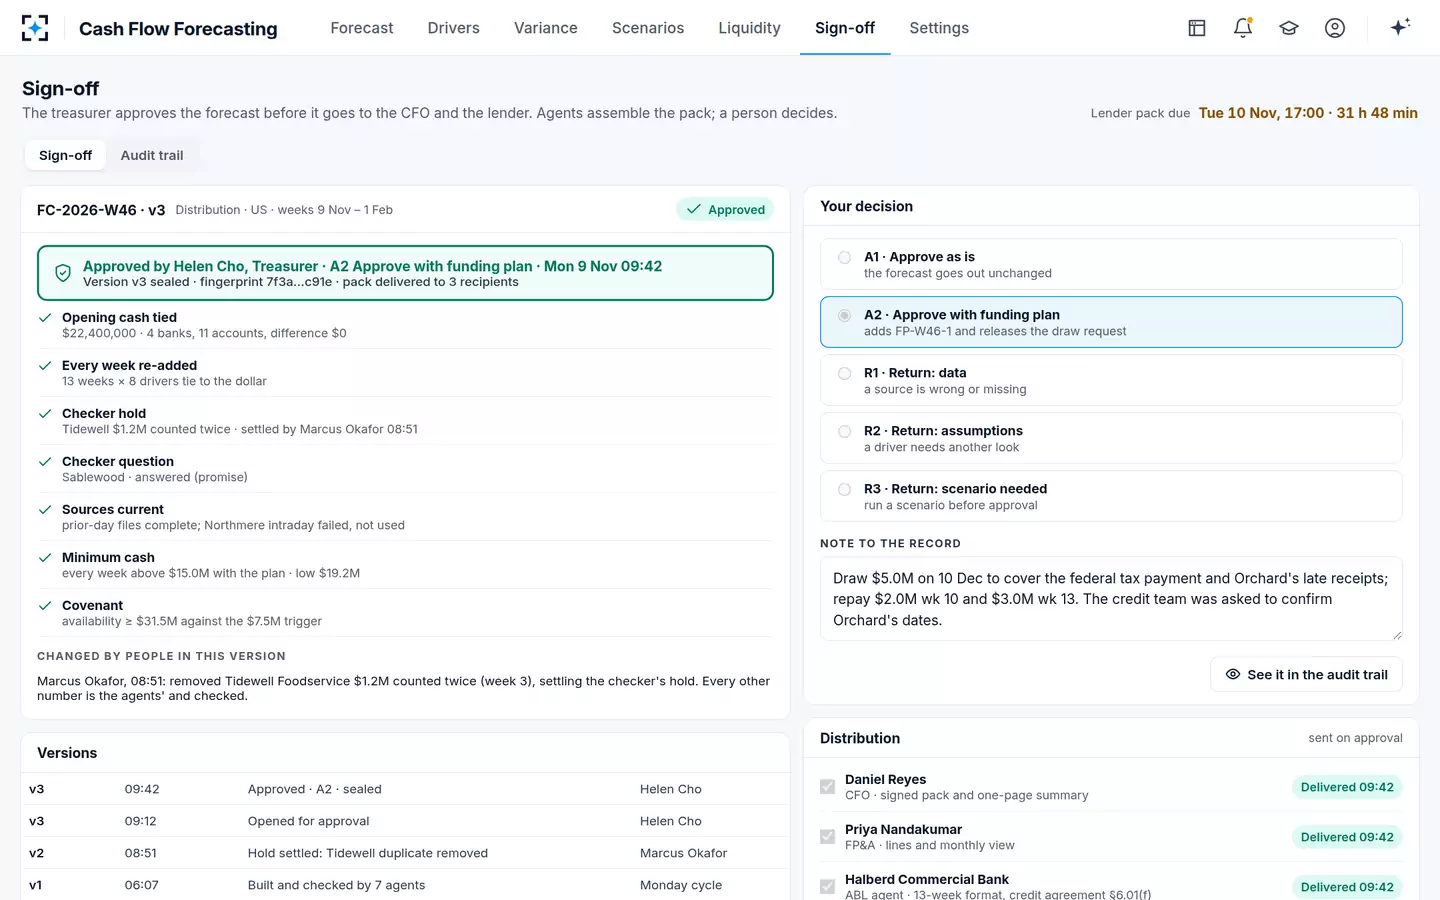Click the shield icon in approval banner
The height and width of the screenshot is (900, 1440).
[x=63, y=273]
